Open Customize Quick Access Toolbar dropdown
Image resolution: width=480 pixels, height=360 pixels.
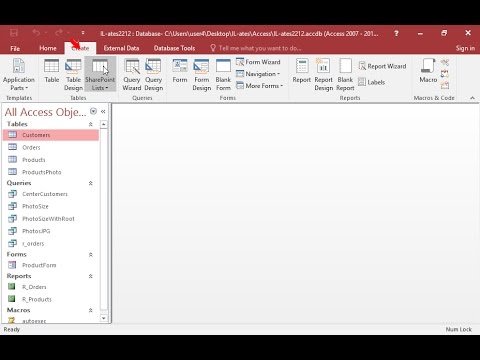tap(83, 33)
